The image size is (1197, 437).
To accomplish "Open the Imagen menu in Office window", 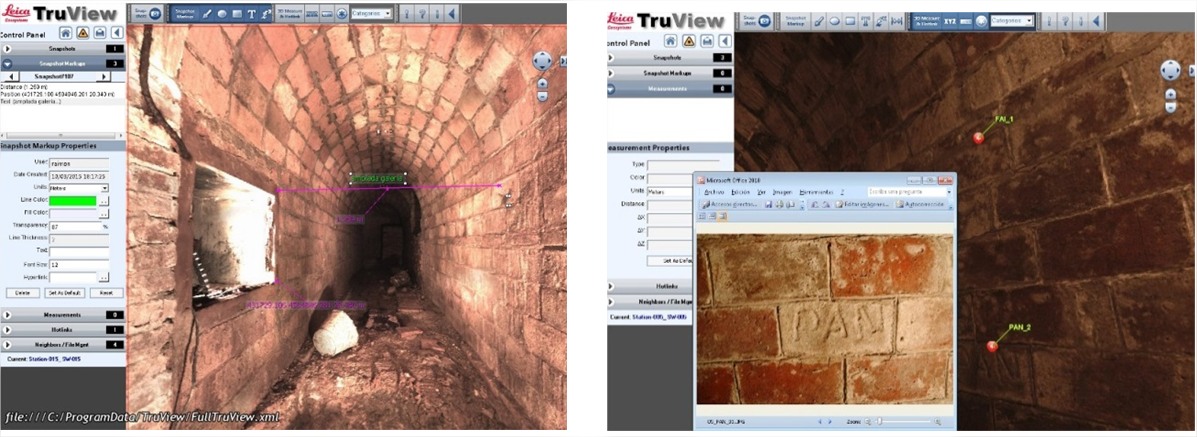I will 782,192.
